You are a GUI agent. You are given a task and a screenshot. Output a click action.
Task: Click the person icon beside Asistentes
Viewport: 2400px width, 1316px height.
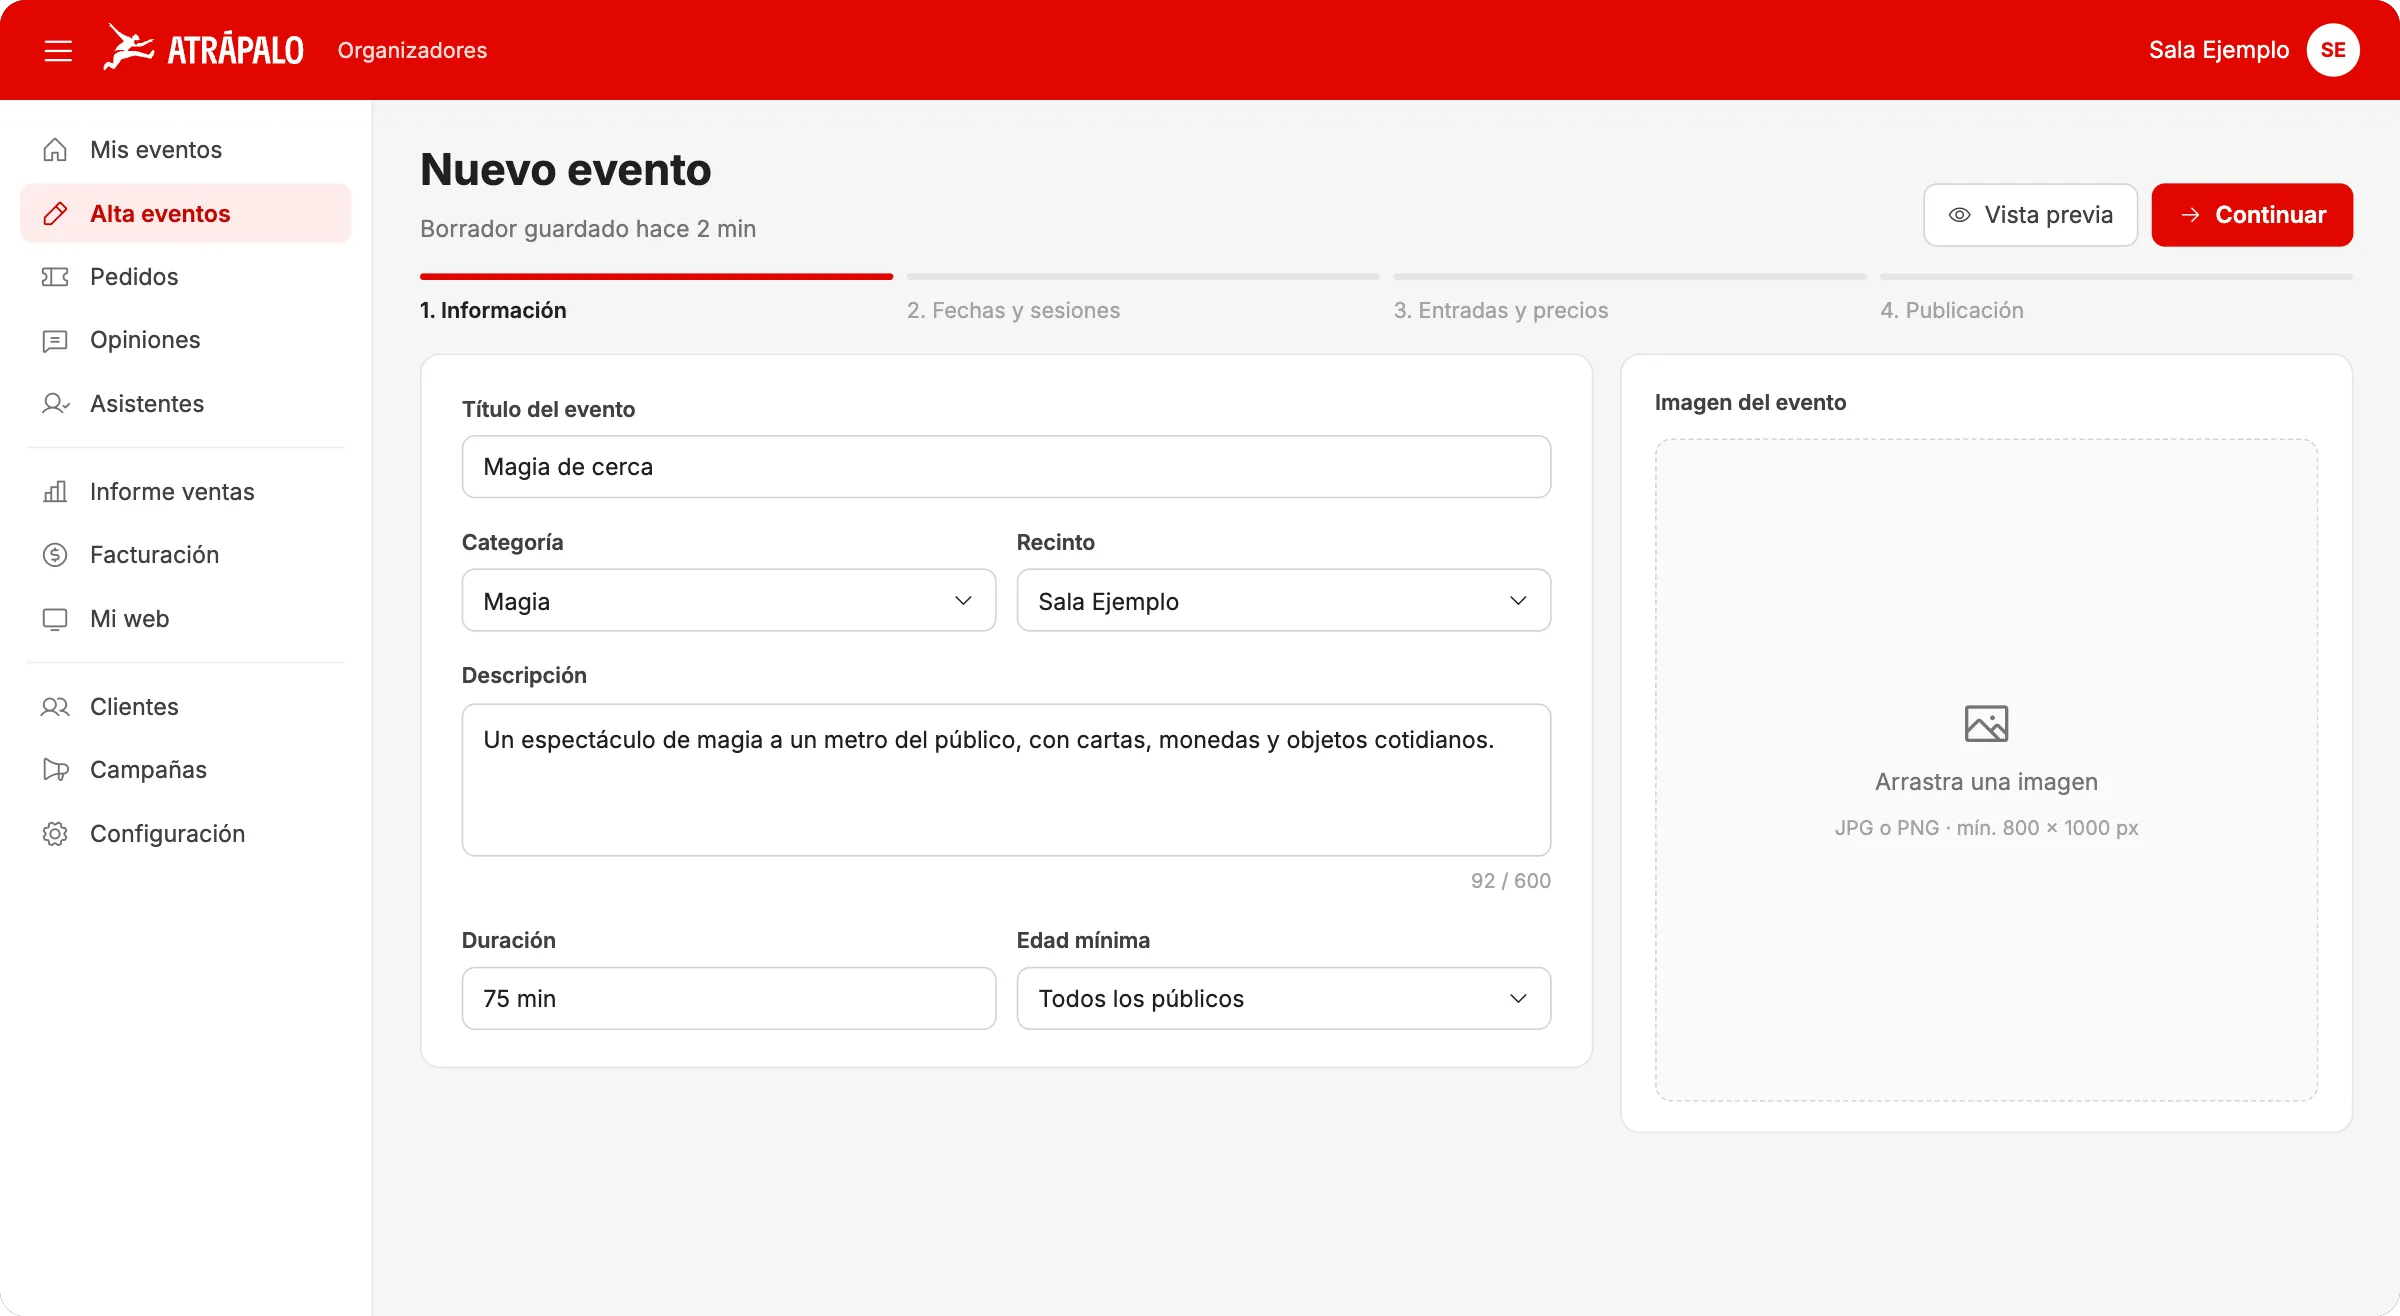pyautogui.click(x=55, y=404)
